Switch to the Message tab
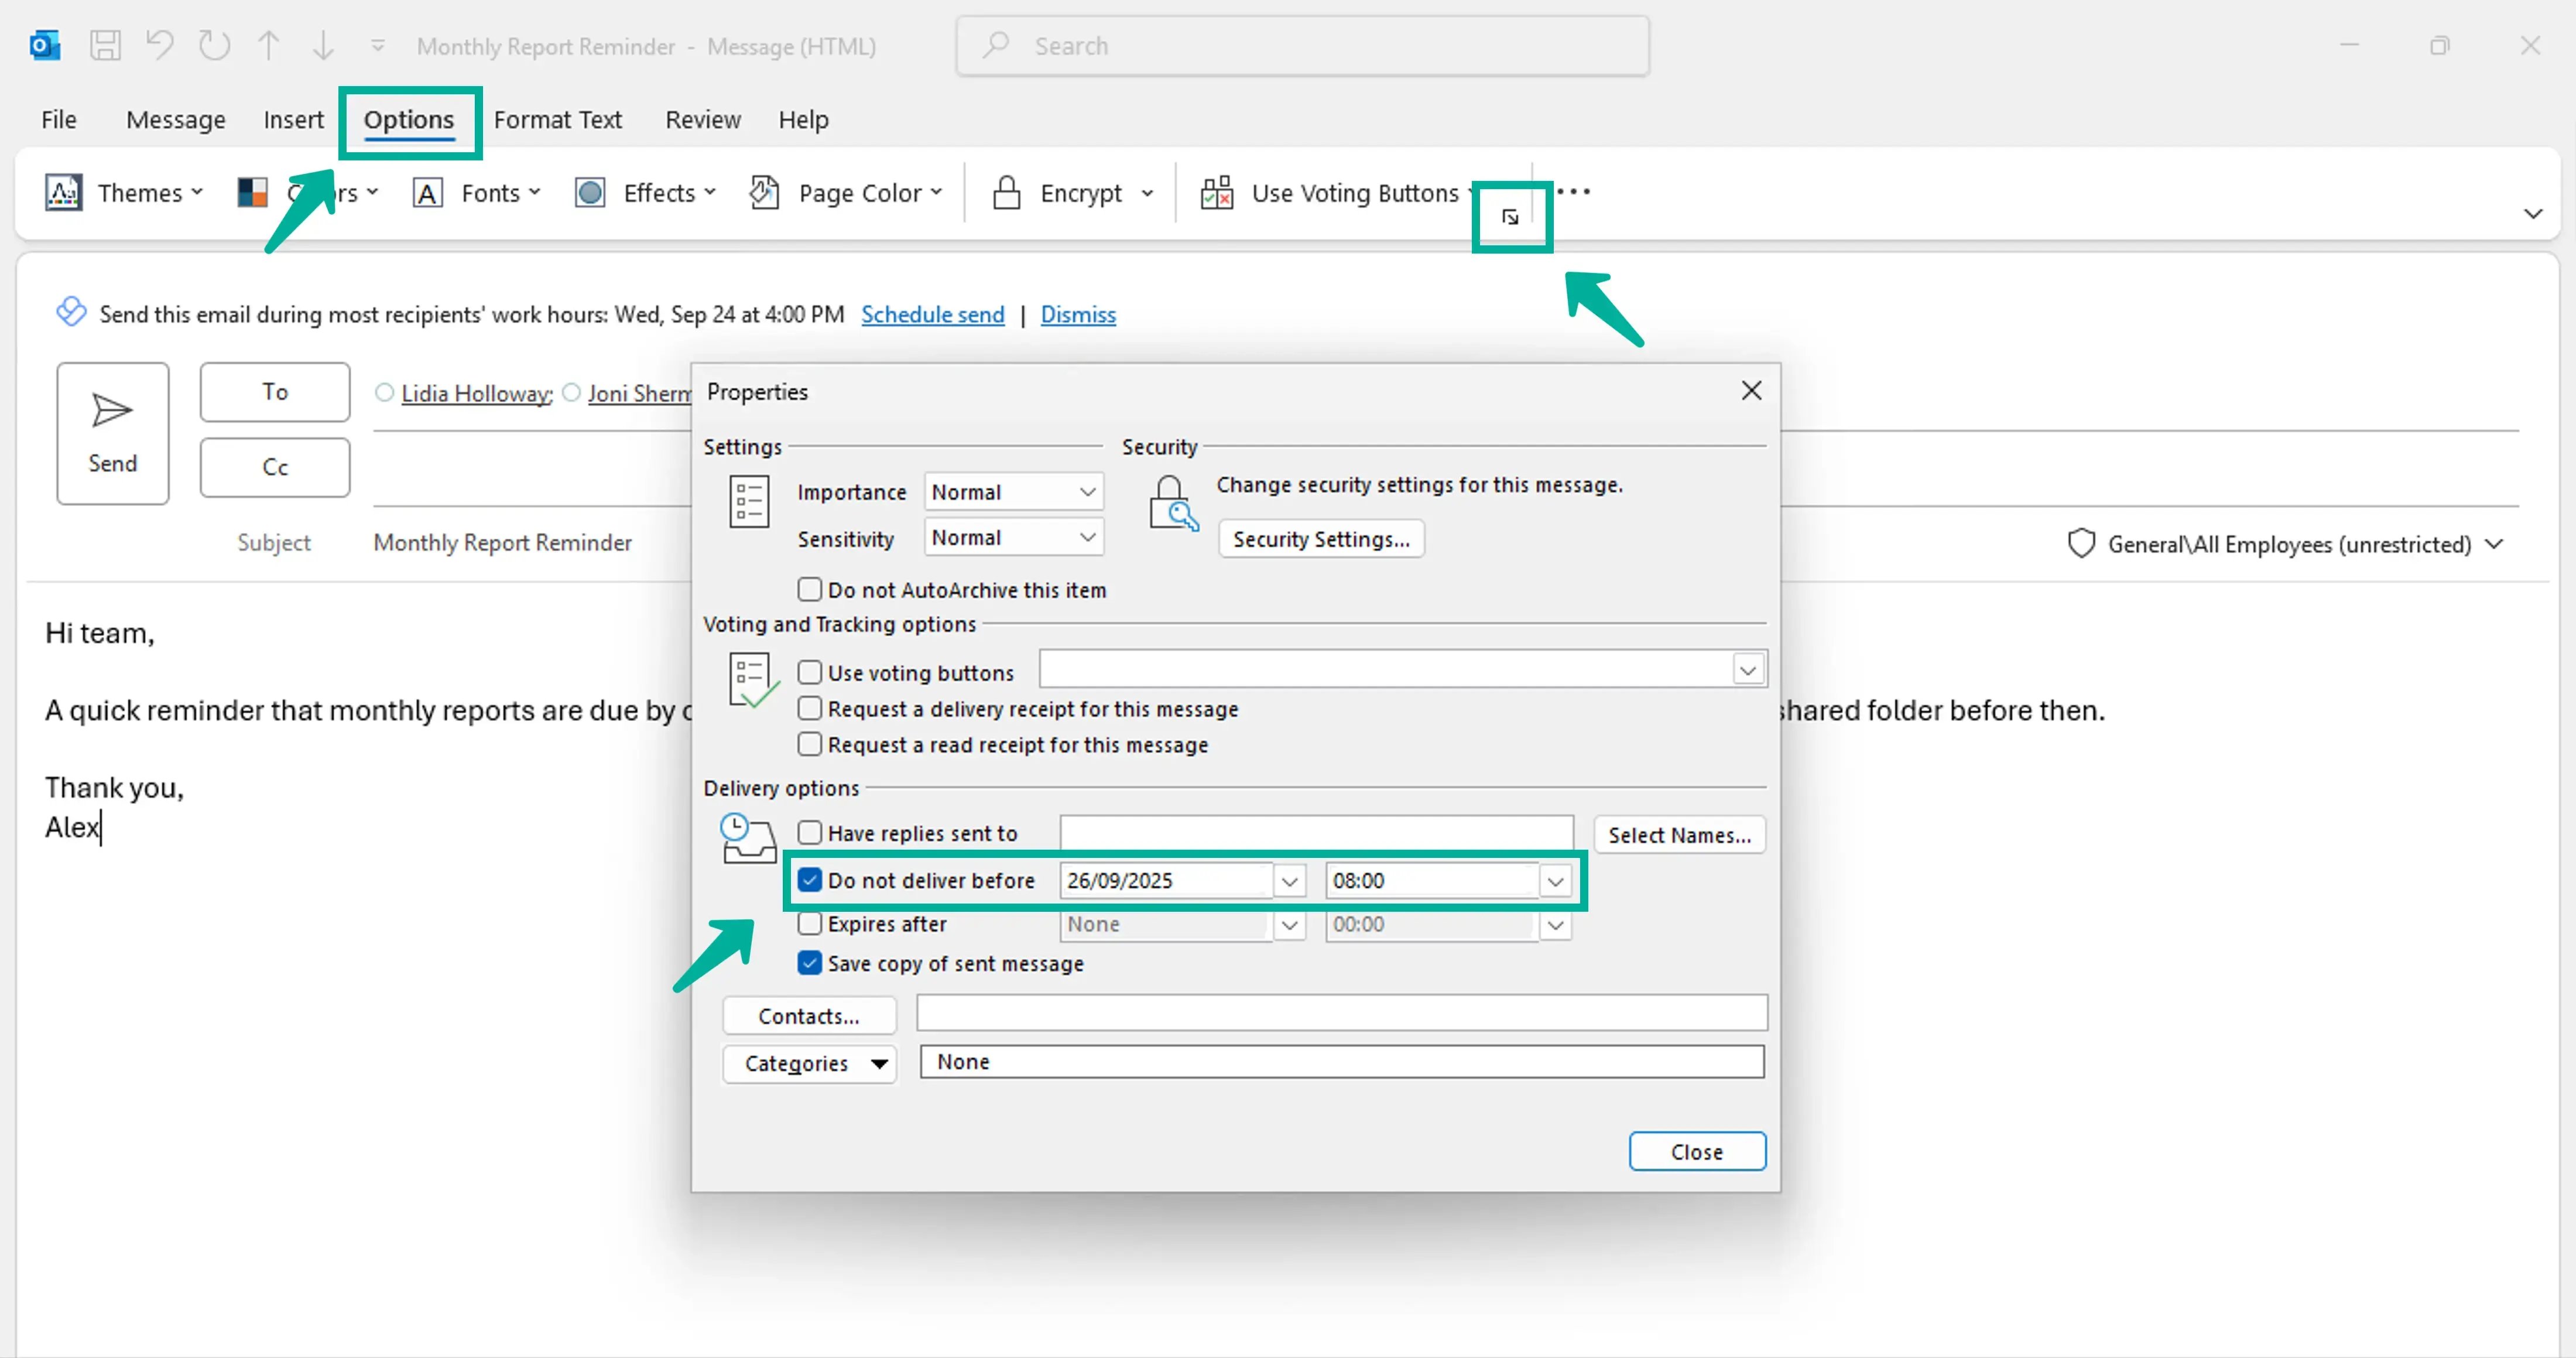 click(x=176, y=120)
